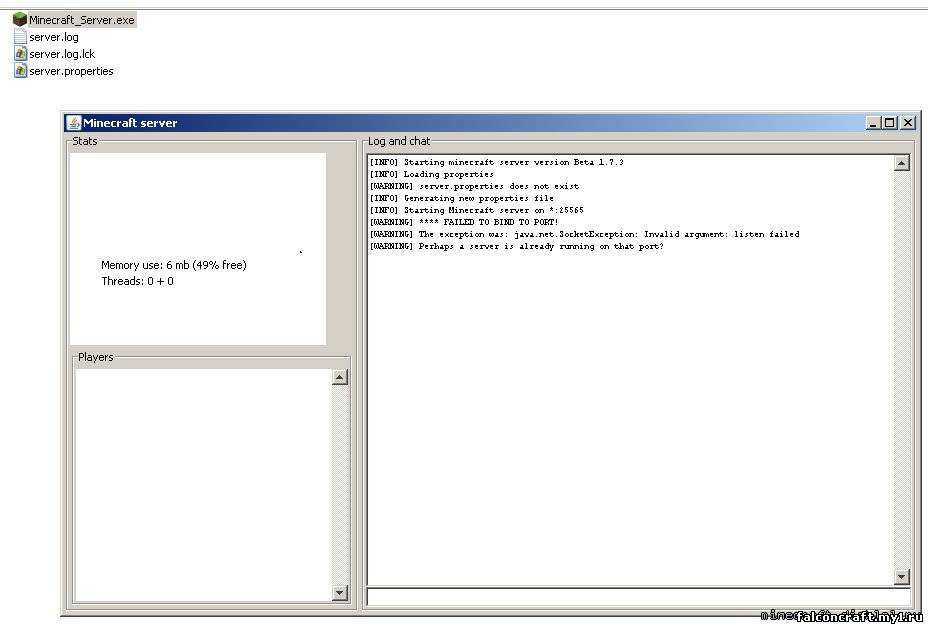Click the server.log.lck file icon
Viewport: 928px width, 627px height.
point(20,54)
